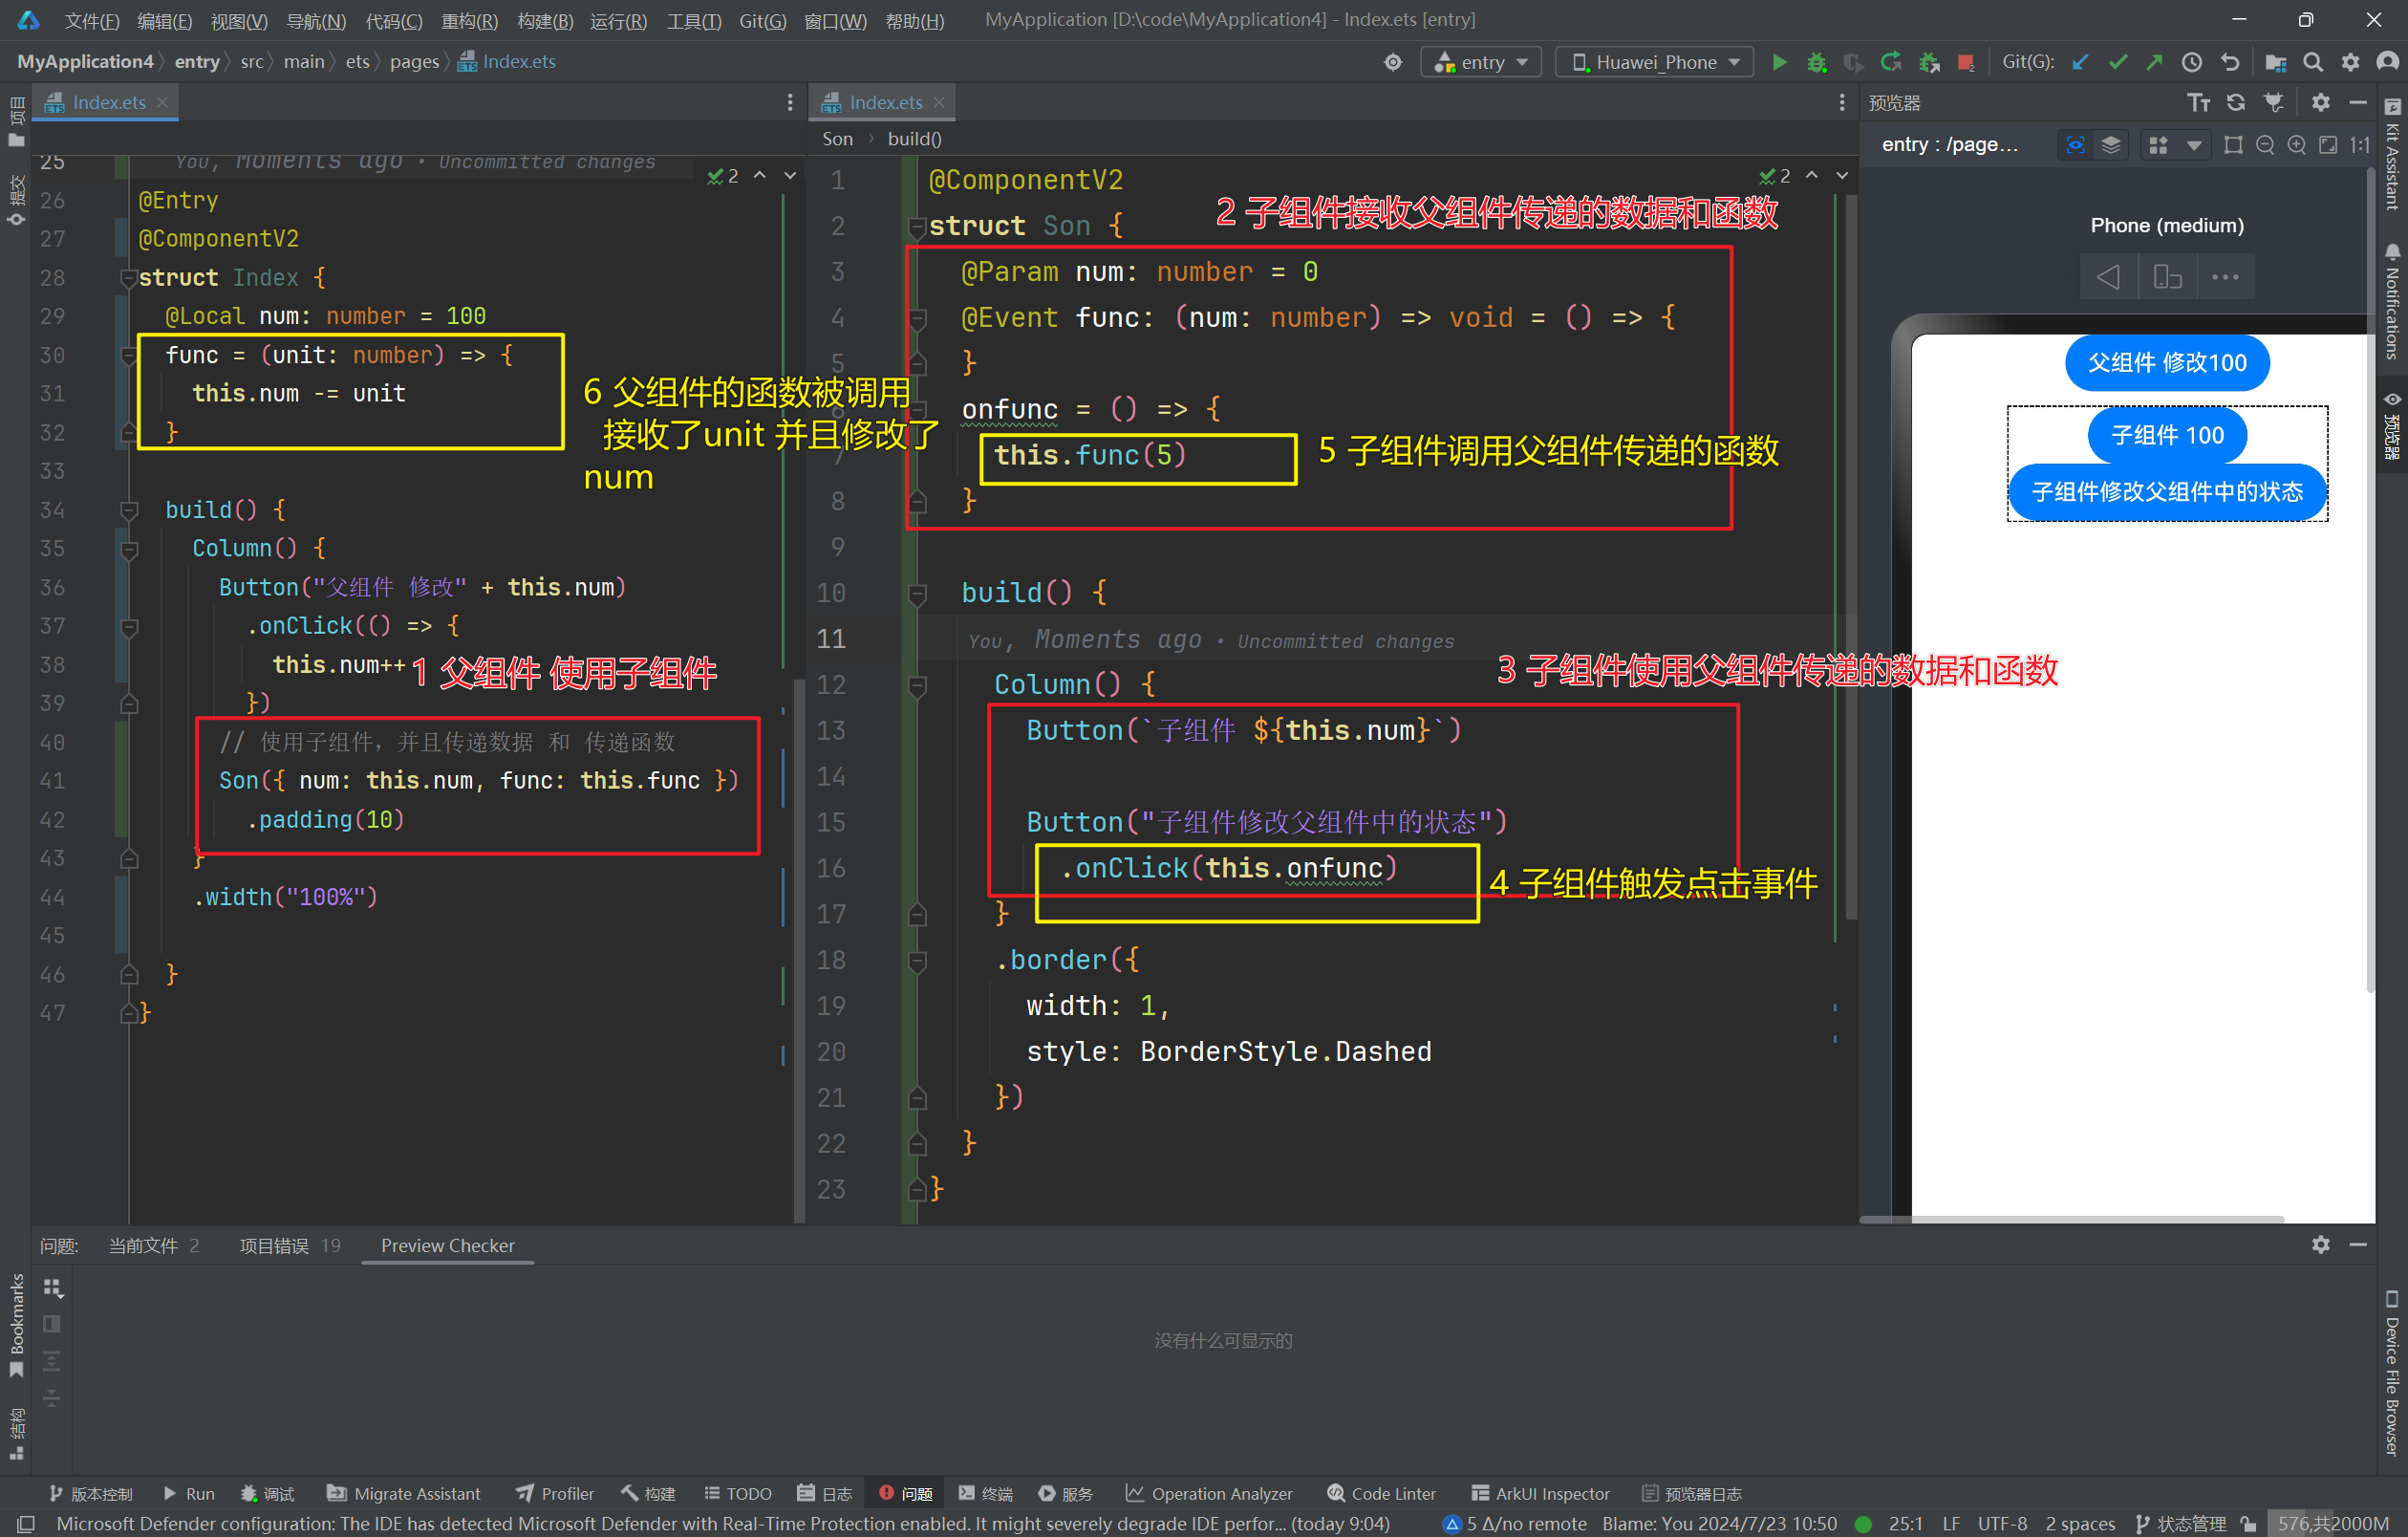Click the 父组件 修改100 preview button

click(2166, 362)
